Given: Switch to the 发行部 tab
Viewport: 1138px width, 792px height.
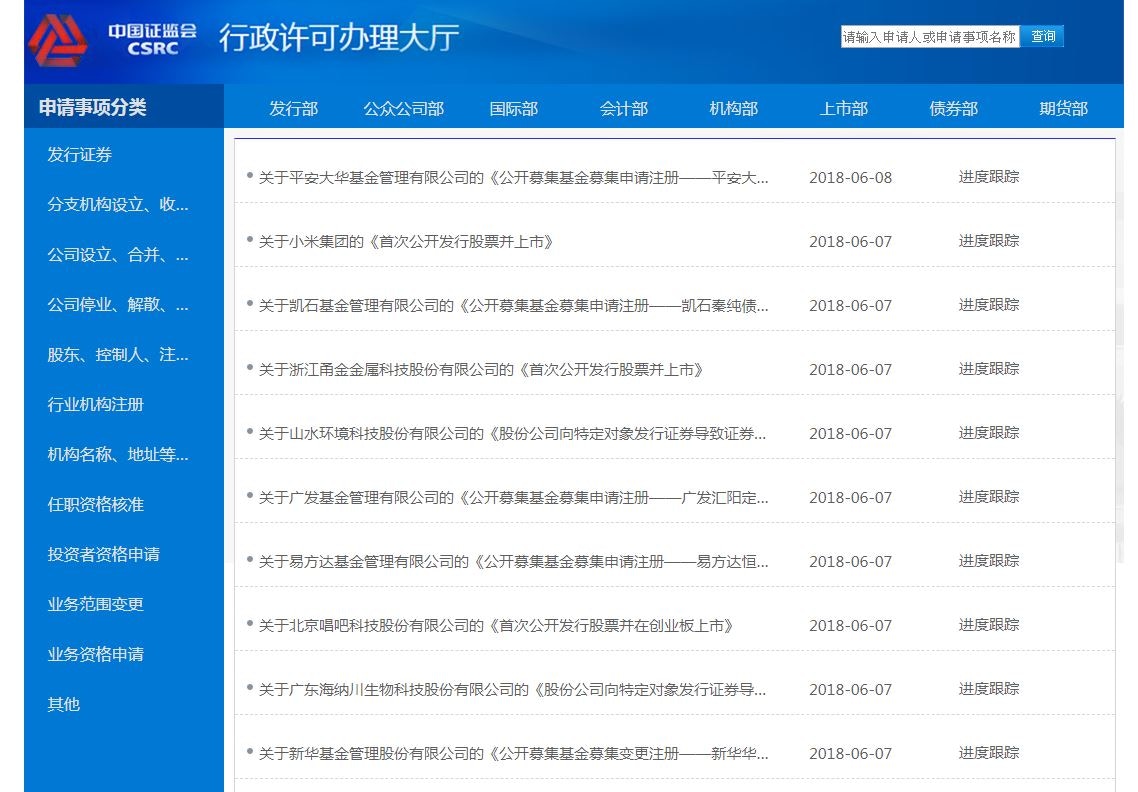Looking at the screenshot, I should (x=292, y=108).
